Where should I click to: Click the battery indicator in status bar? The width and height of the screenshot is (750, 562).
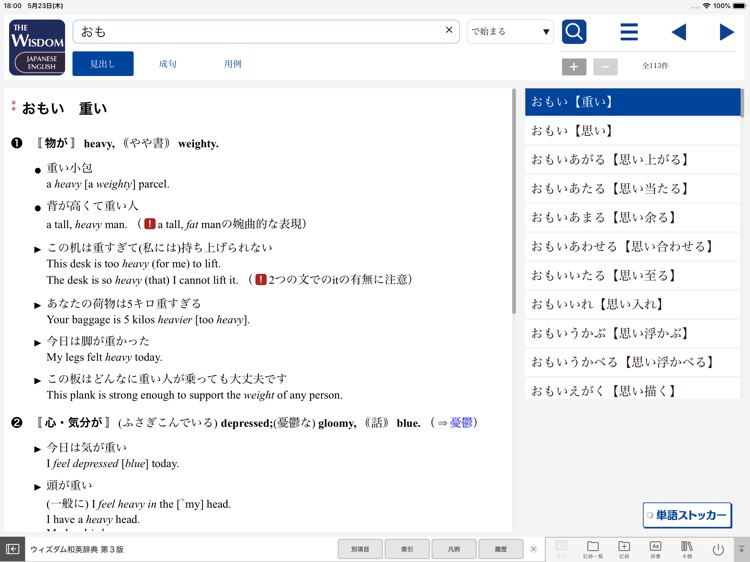tap(739, 6)
